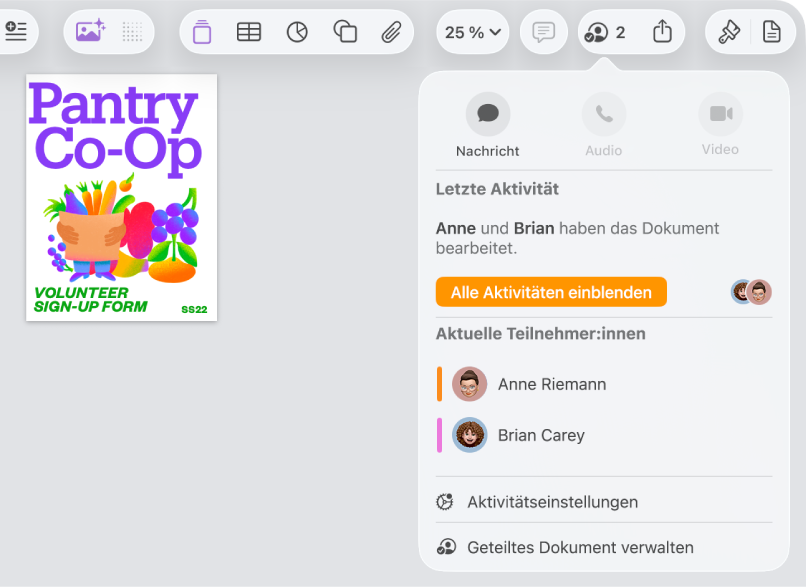Open the Document settings icon
This screenshot has height=588, width=806.
point(772,32)
